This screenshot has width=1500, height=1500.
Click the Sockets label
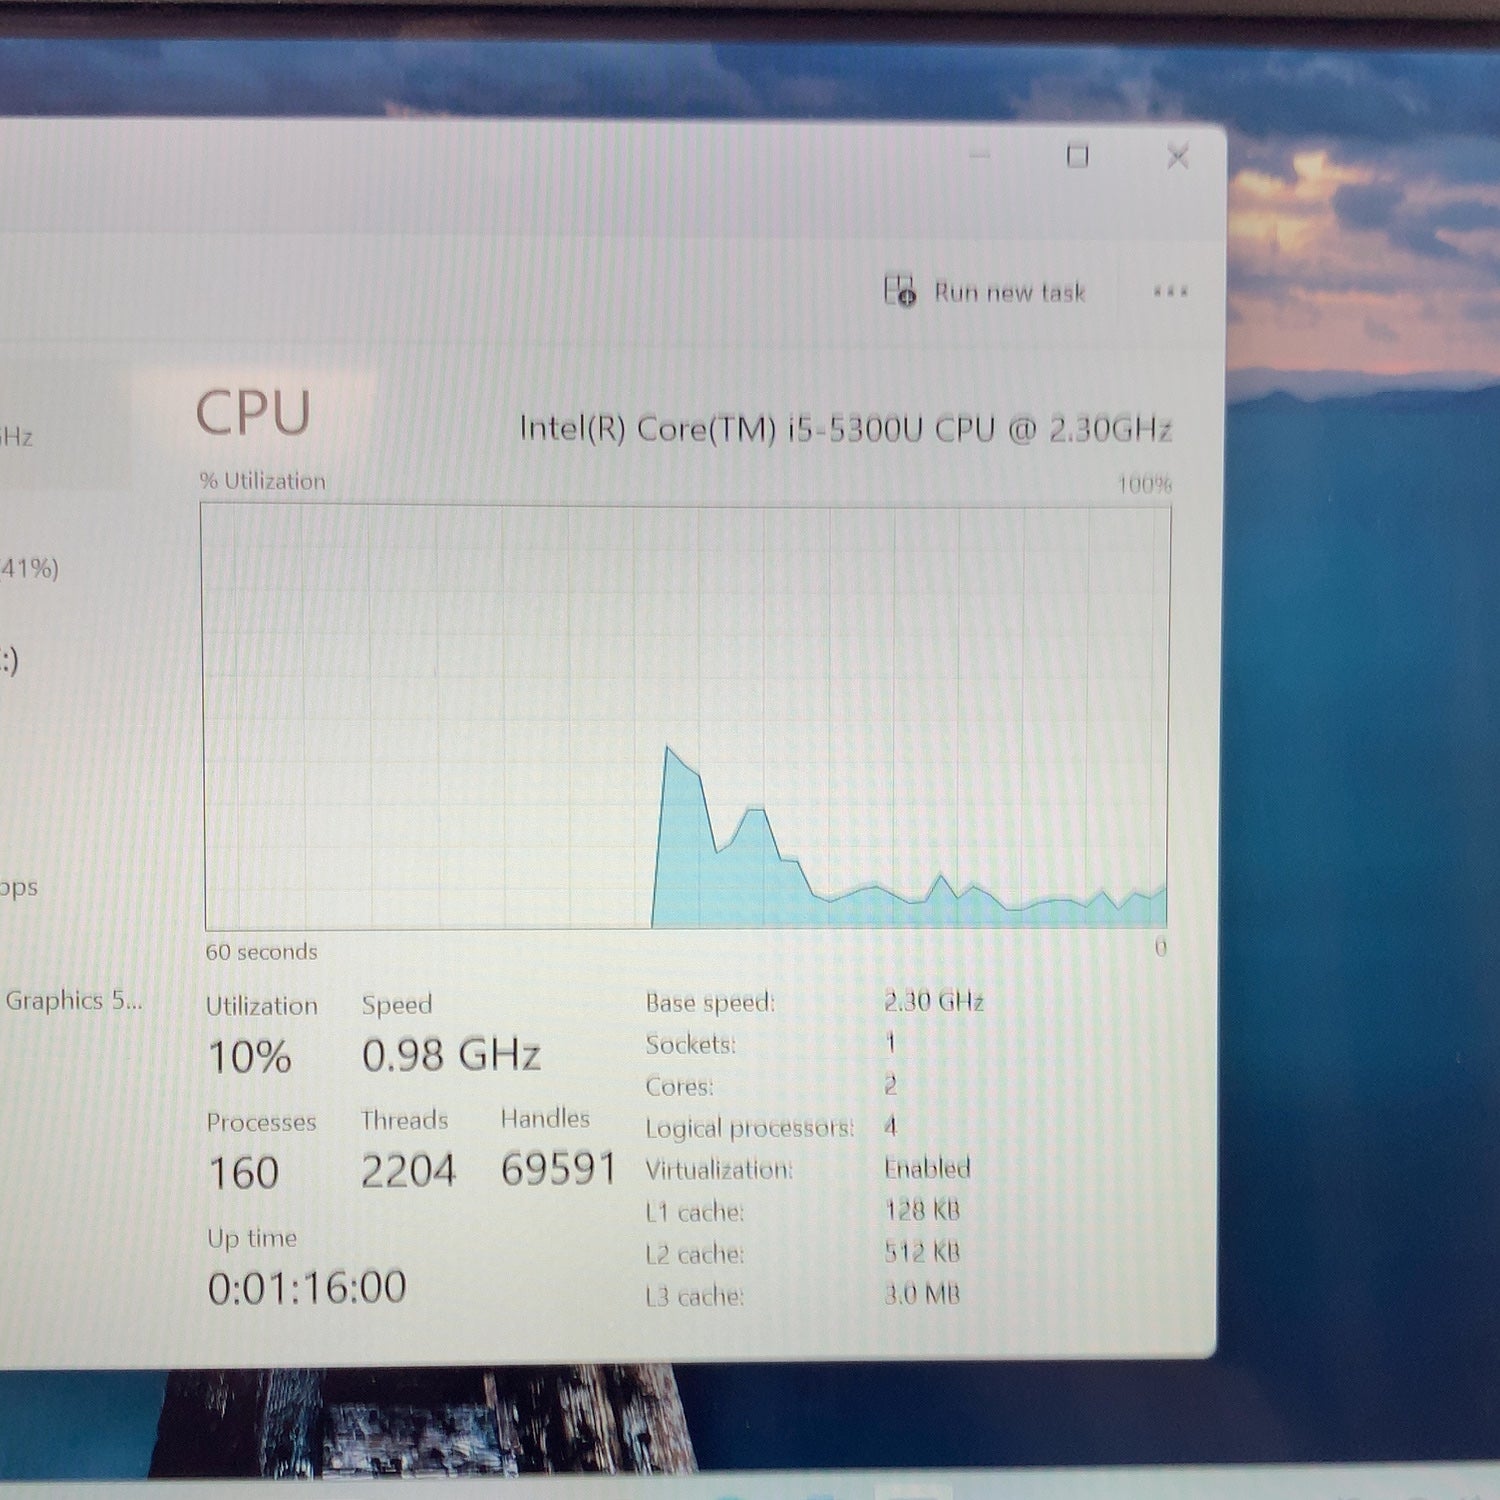point(691,1044)
